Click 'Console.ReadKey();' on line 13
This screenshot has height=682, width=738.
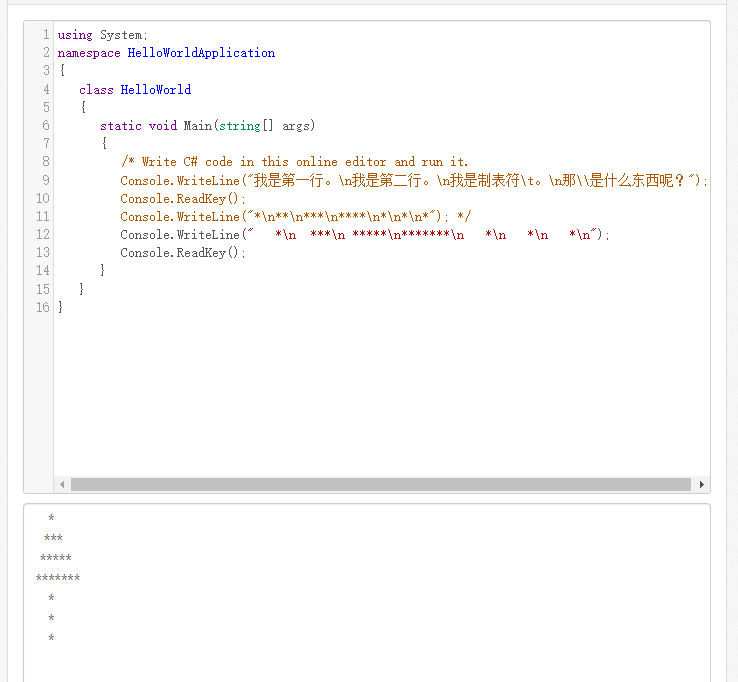click(183, 253)
